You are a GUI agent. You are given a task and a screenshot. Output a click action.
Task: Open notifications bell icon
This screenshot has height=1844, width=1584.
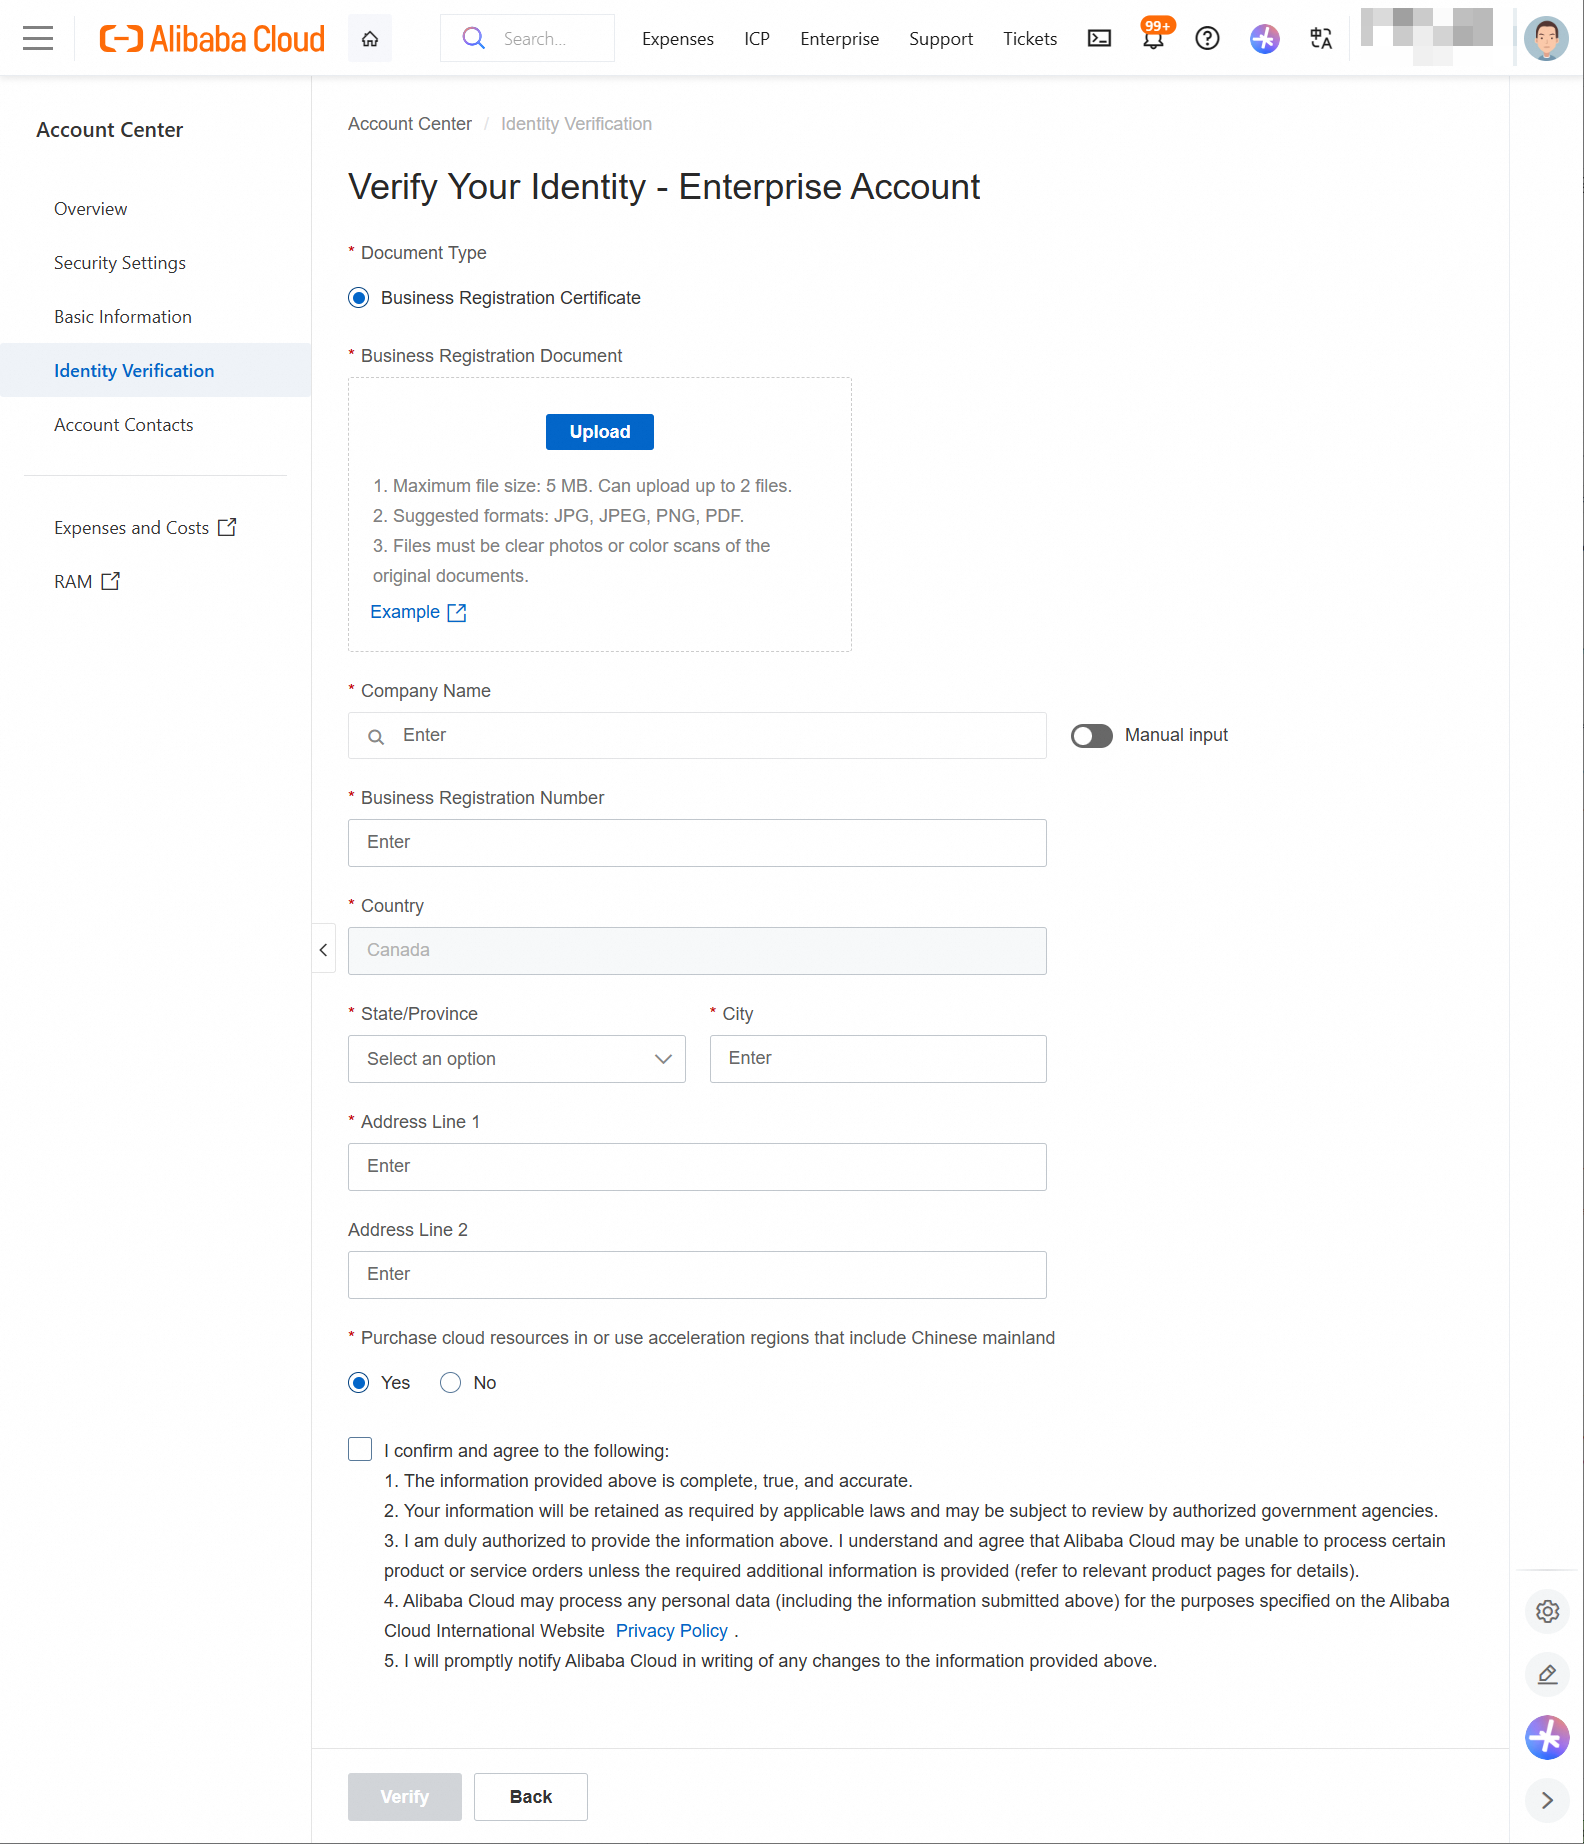(1154, 38)
